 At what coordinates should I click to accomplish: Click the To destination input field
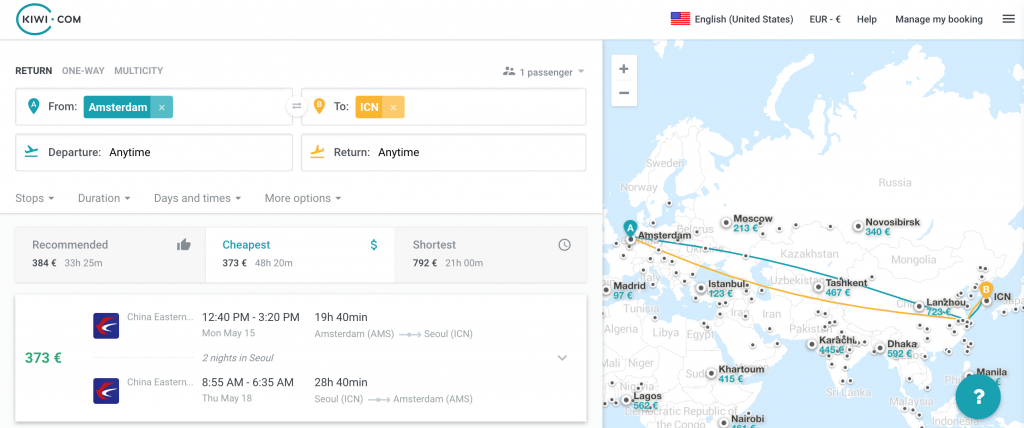coord(443,107)
